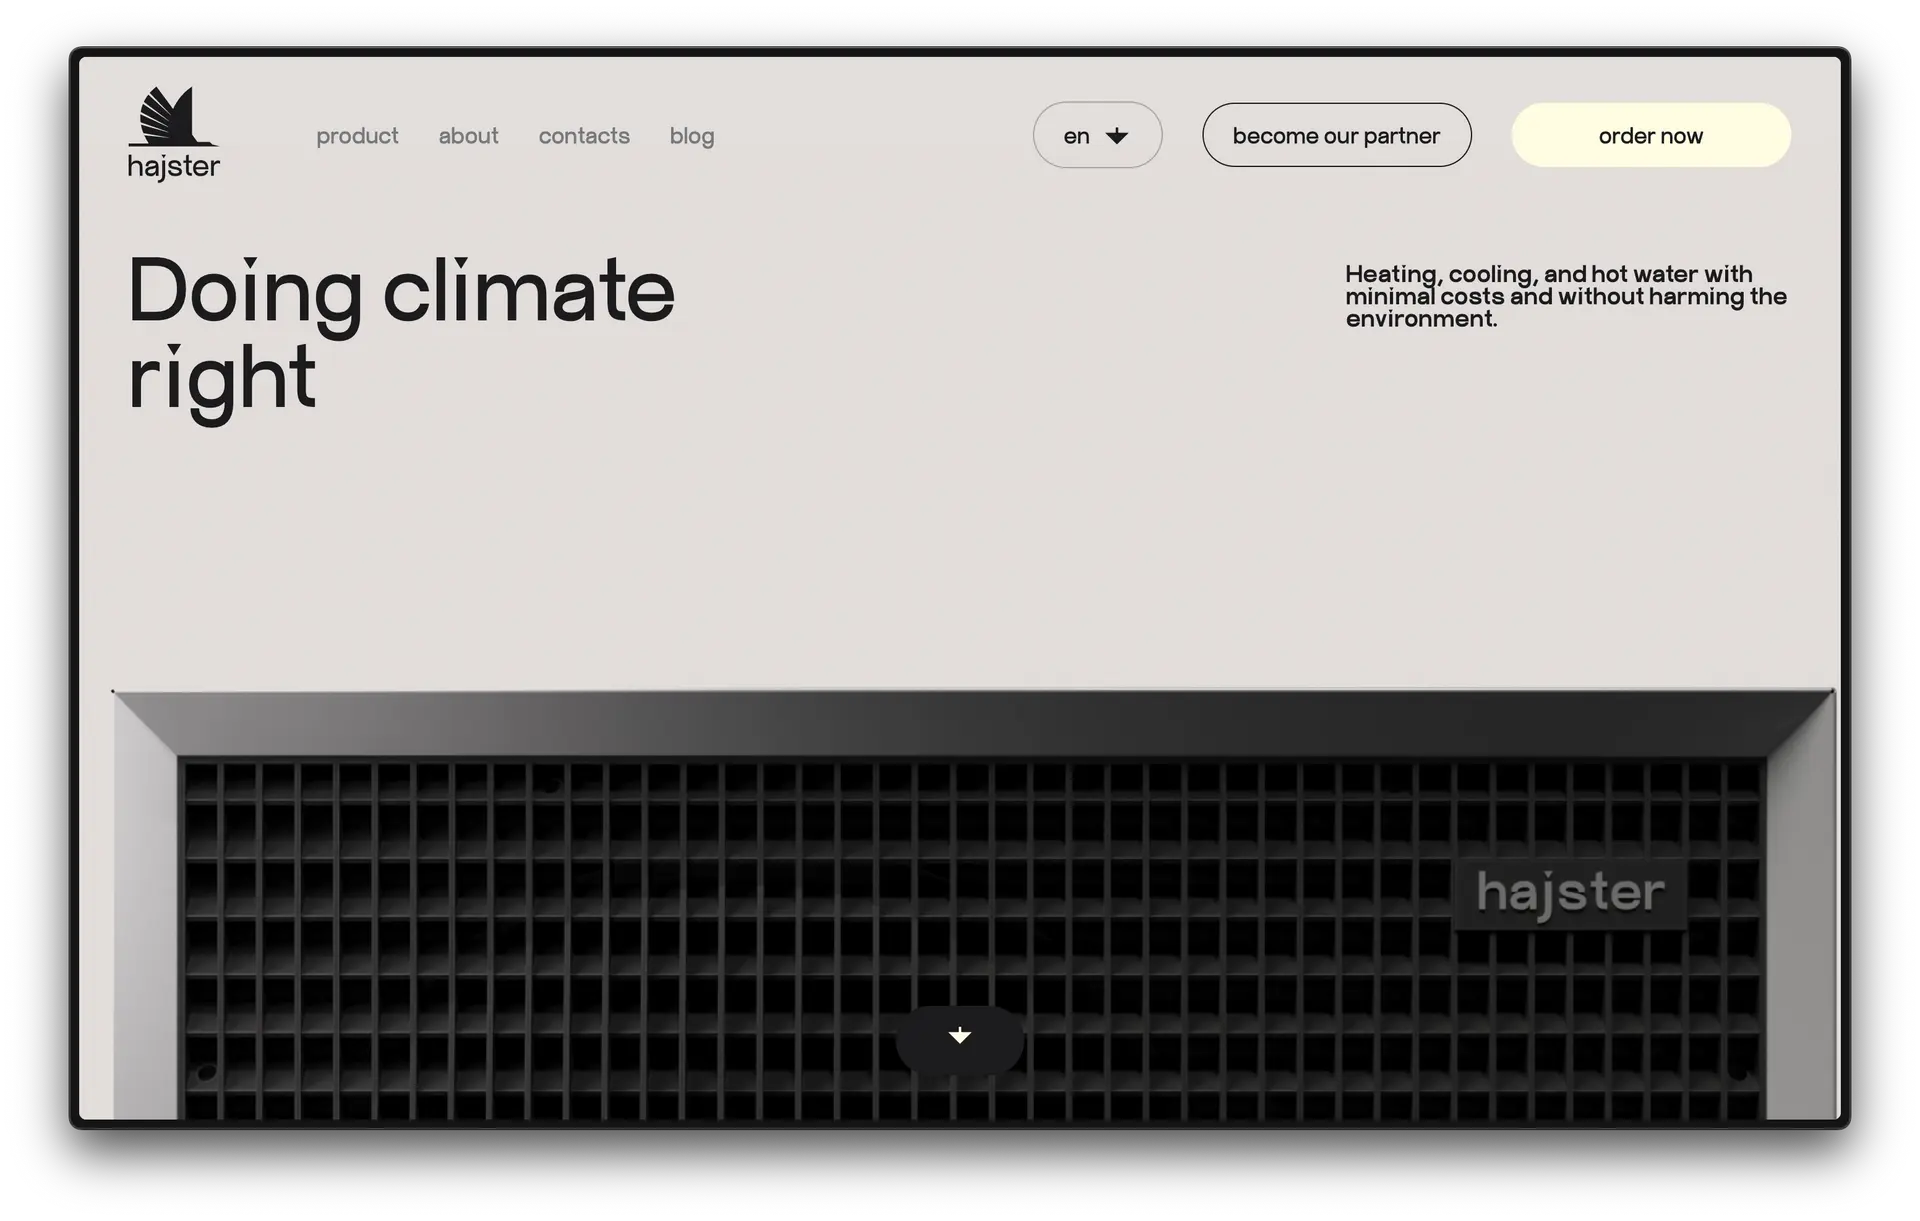
Task: Click the heating and cooling description text
Action: tap(1565, 296)
